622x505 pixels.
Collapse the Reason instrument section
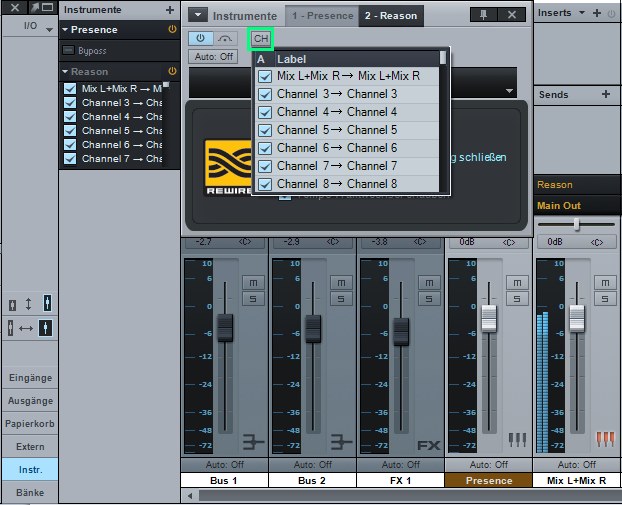pos(65,72)
